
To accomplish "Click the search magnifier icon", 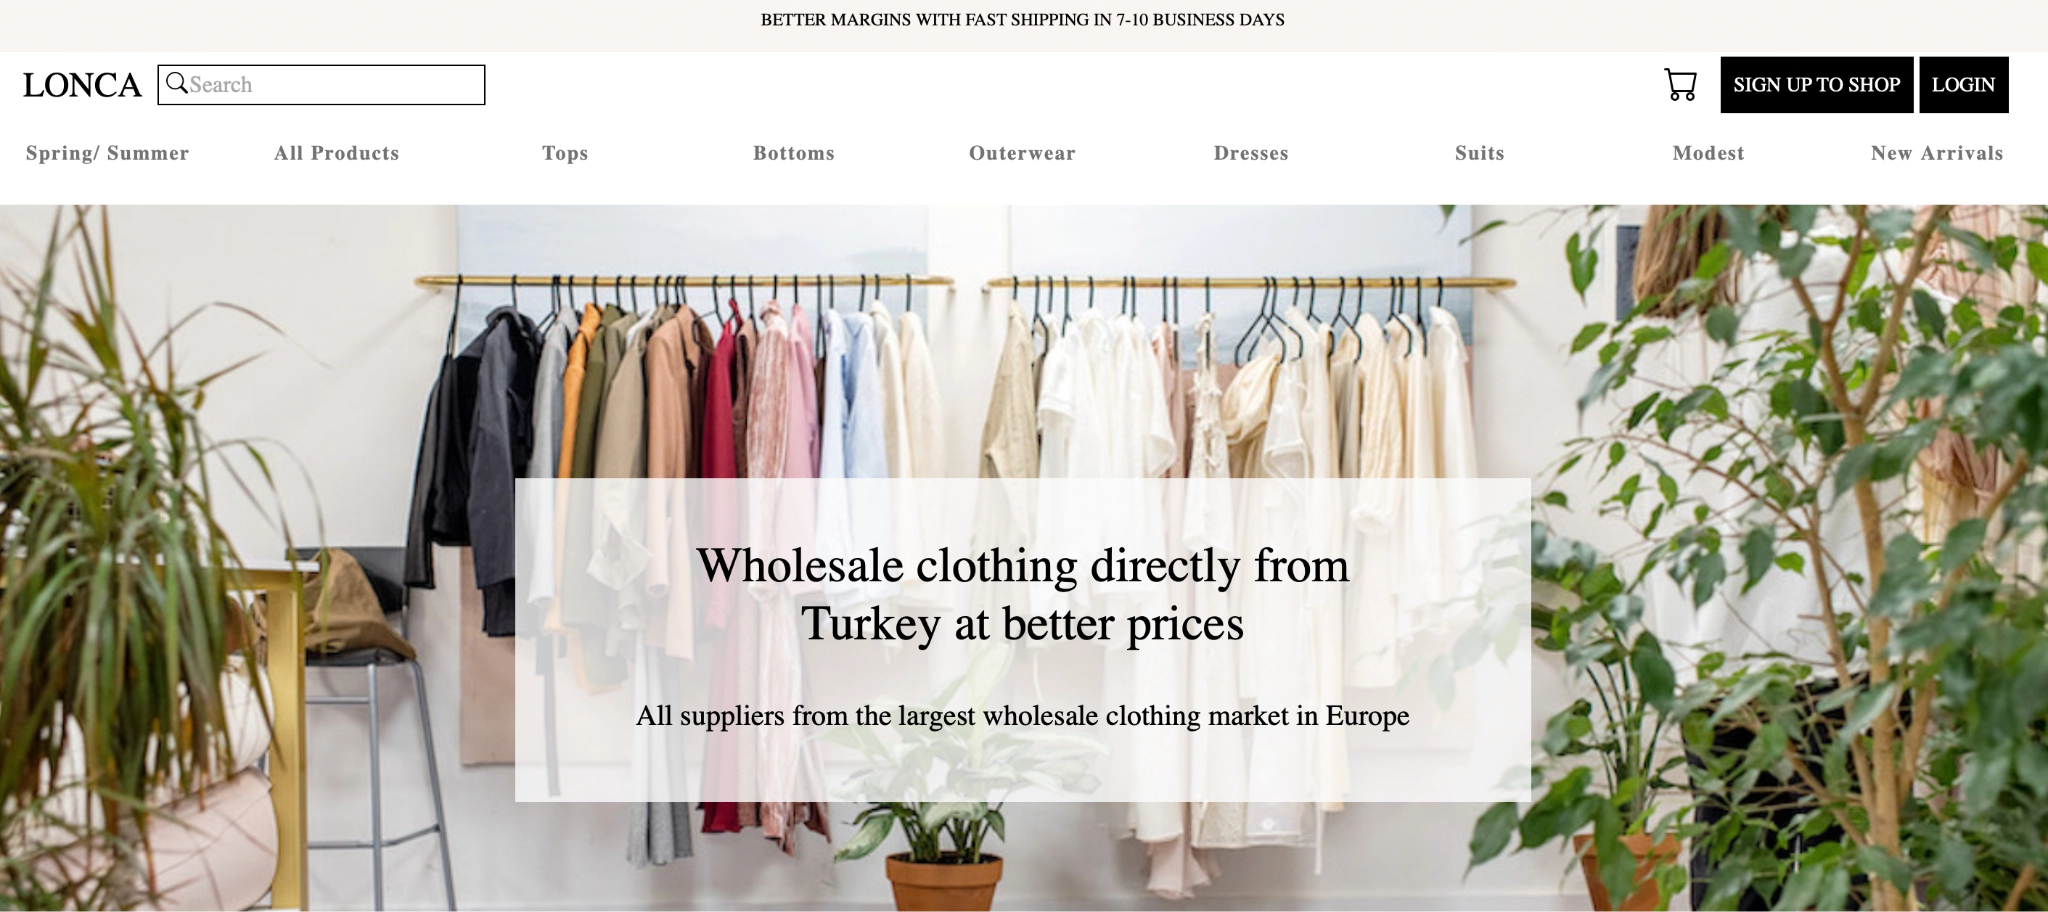I will pos(177,83).
